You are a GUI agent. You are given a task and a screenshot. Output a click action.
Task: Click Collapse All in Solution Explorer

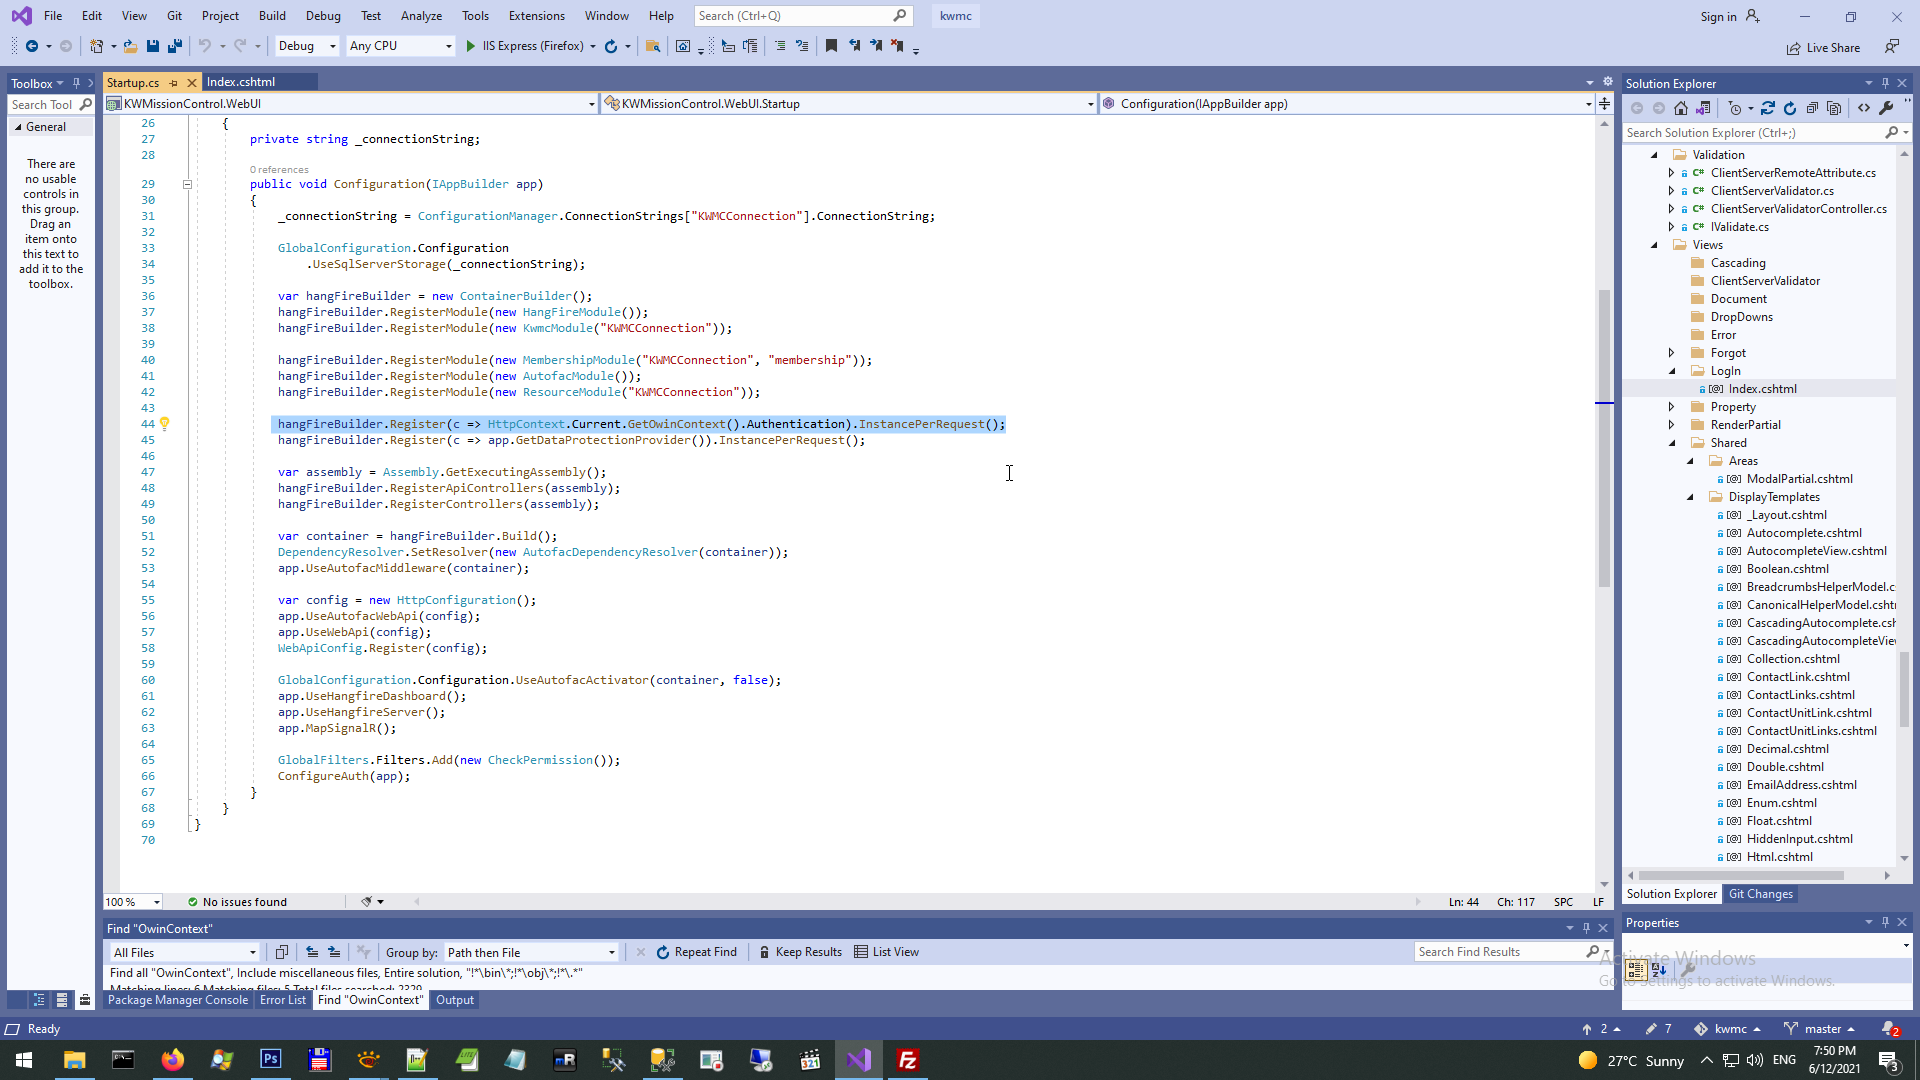(x=1812, y=108)
